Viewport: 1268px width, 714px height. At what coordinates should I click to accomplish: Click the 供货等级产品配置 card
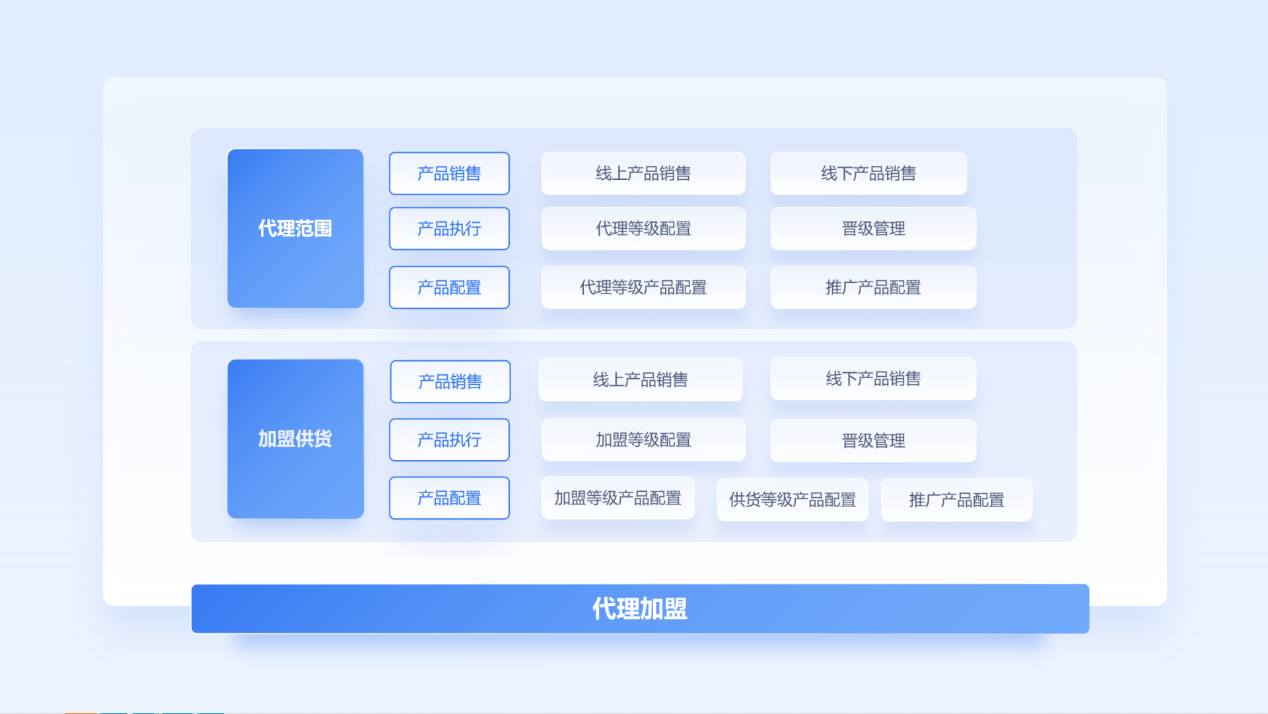[x=792, y=499]
